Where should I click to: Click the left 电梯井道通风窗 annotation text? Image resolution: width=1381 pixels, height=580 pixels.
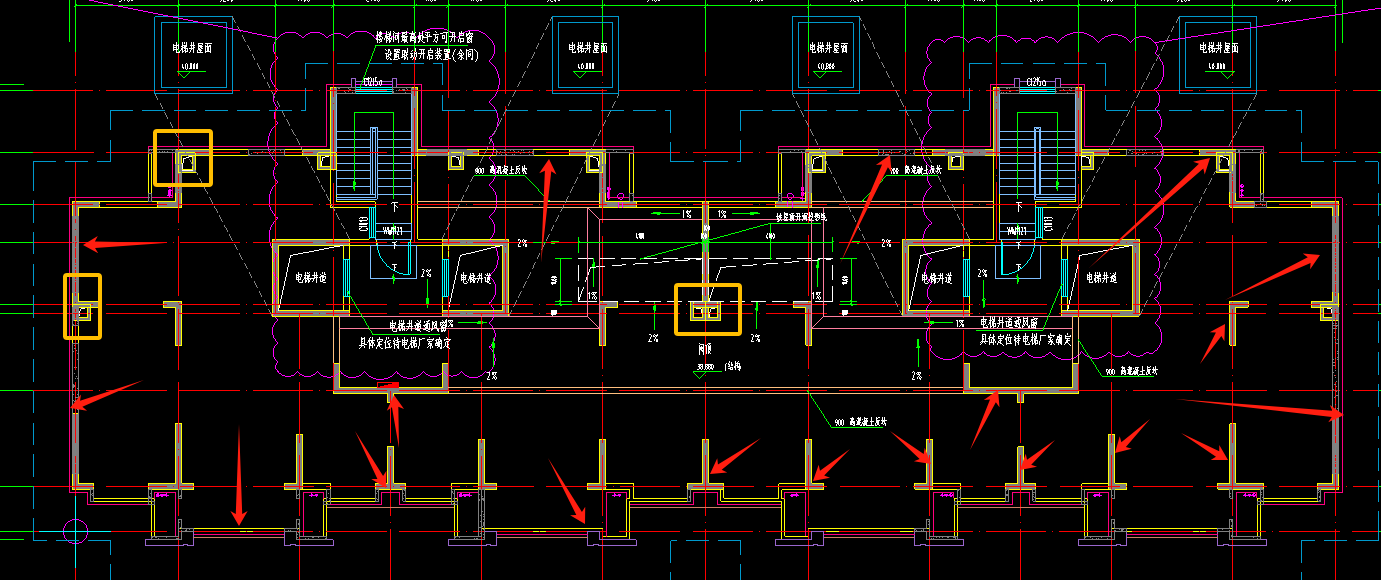[x=417, y=325]
